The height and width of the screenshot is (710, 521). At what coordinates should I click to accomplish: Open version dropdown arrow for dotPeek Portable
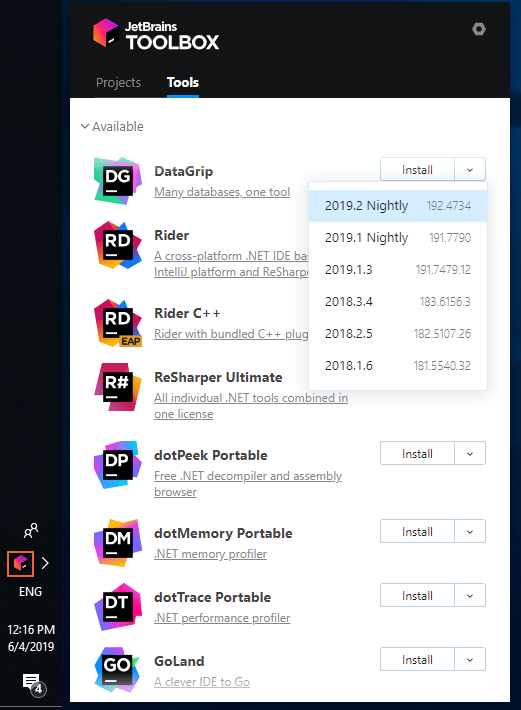[470, 453]
